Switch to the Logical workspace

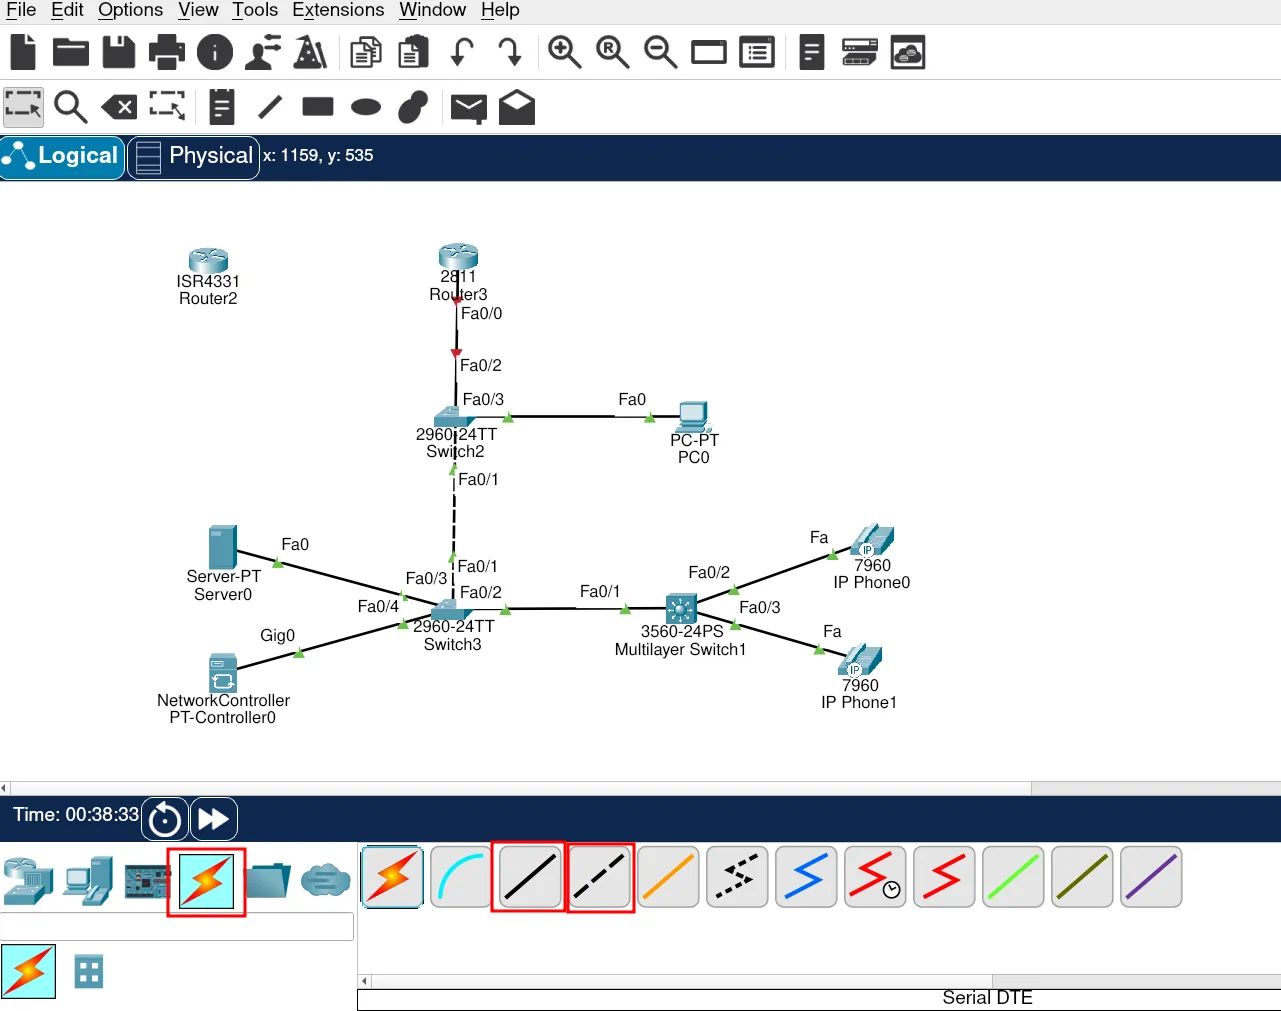point(62,157)
